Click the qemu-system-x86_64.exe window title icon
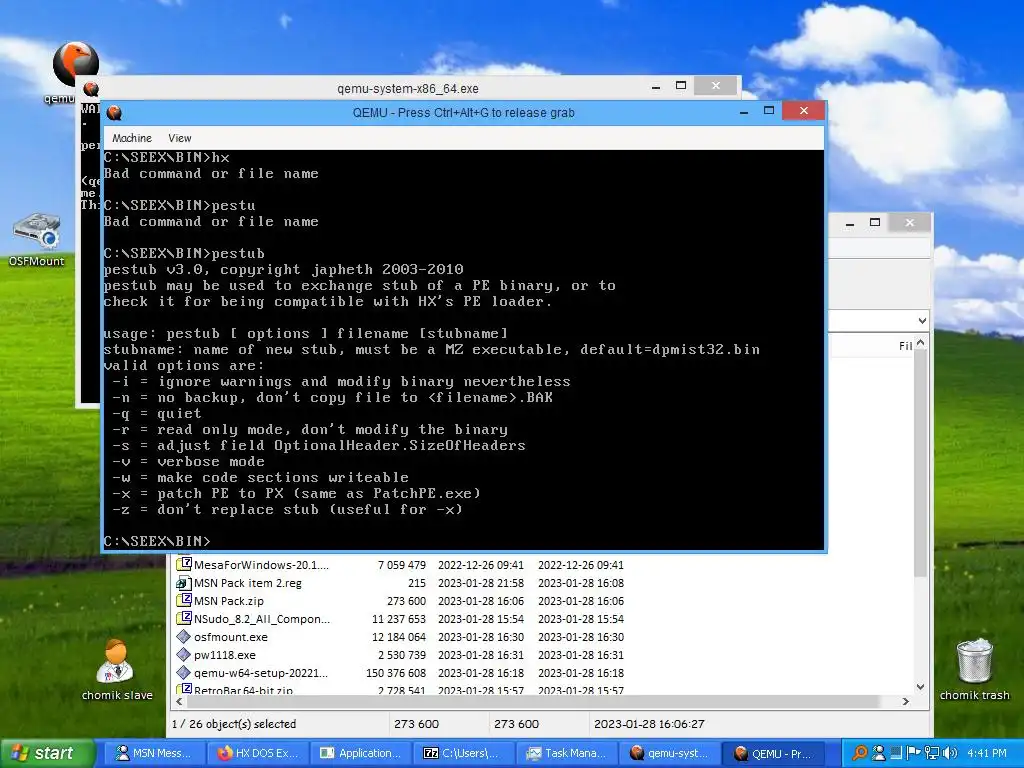Image resolution: width=1024 pixels, height=768 pixels. tap(91, 88)
